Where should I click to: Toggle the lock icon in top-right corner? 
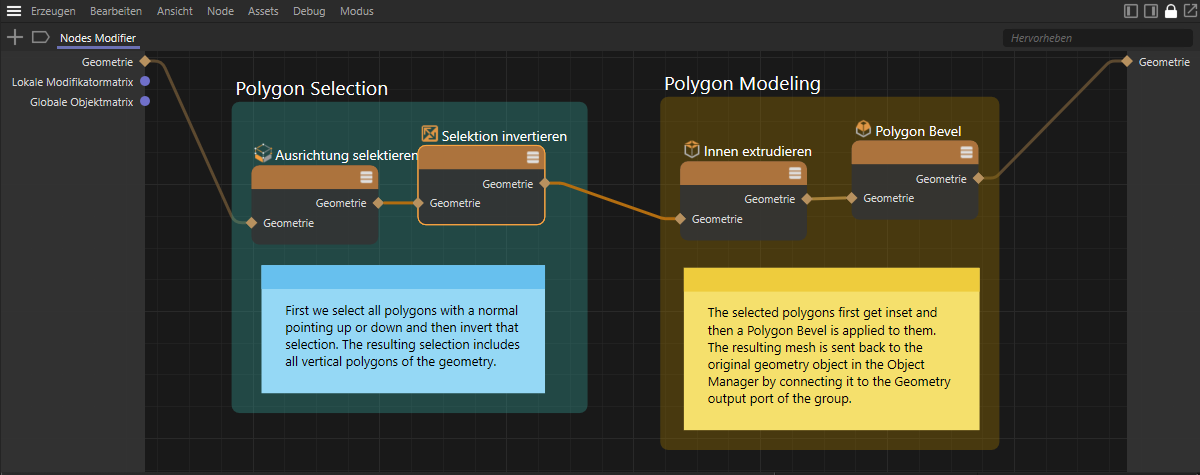pyautogui.click(x=1170, y=11)
